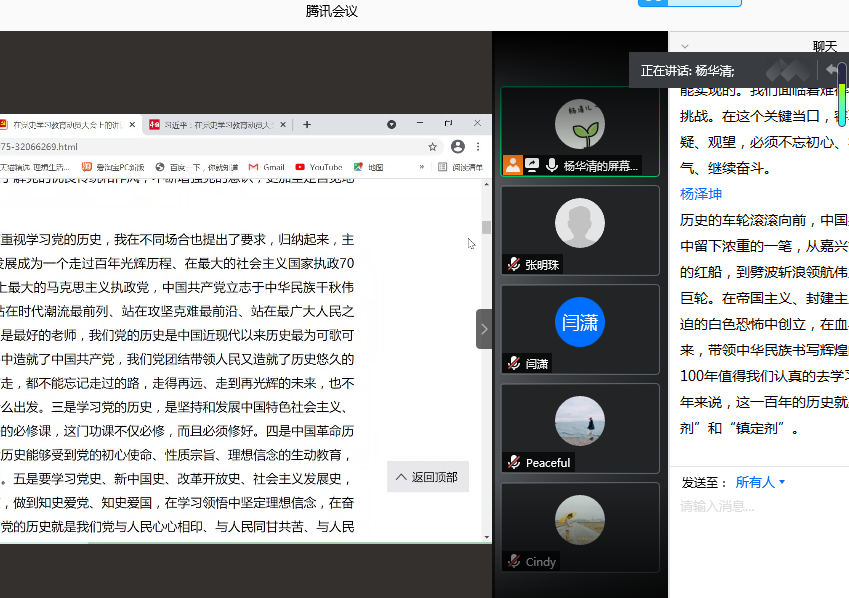Image resolution: width=849 pixels, height=598 pixels.
Task: Open a new browser tab with plus
Action: 307,125
